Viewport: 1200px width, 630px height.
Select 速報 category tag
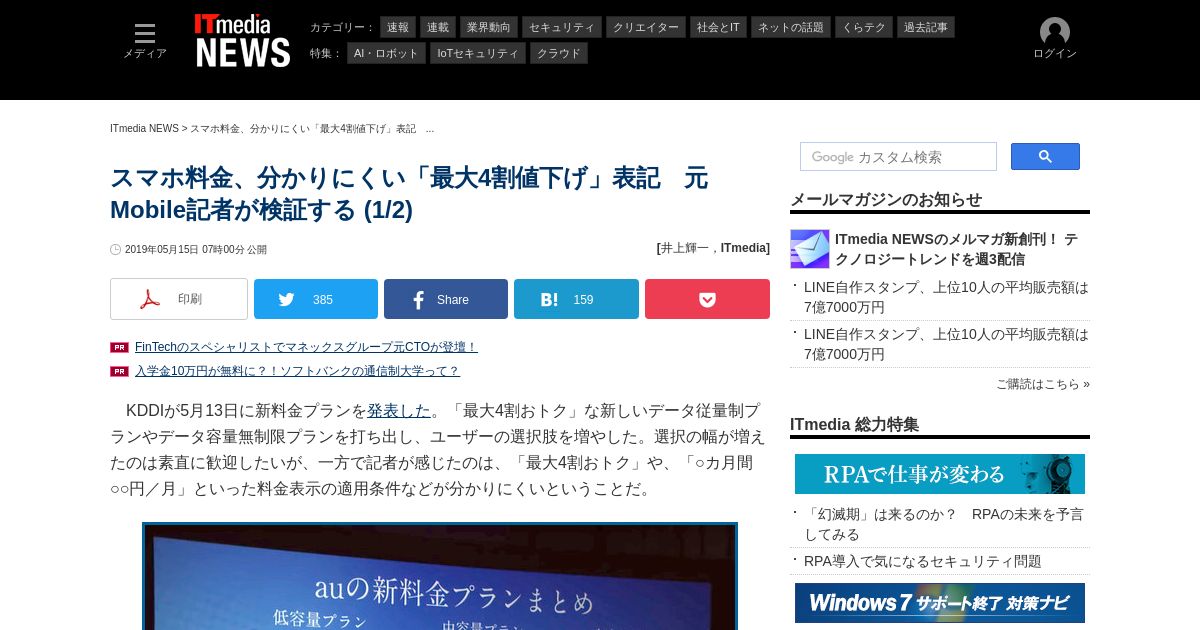(x=398, y=27)
